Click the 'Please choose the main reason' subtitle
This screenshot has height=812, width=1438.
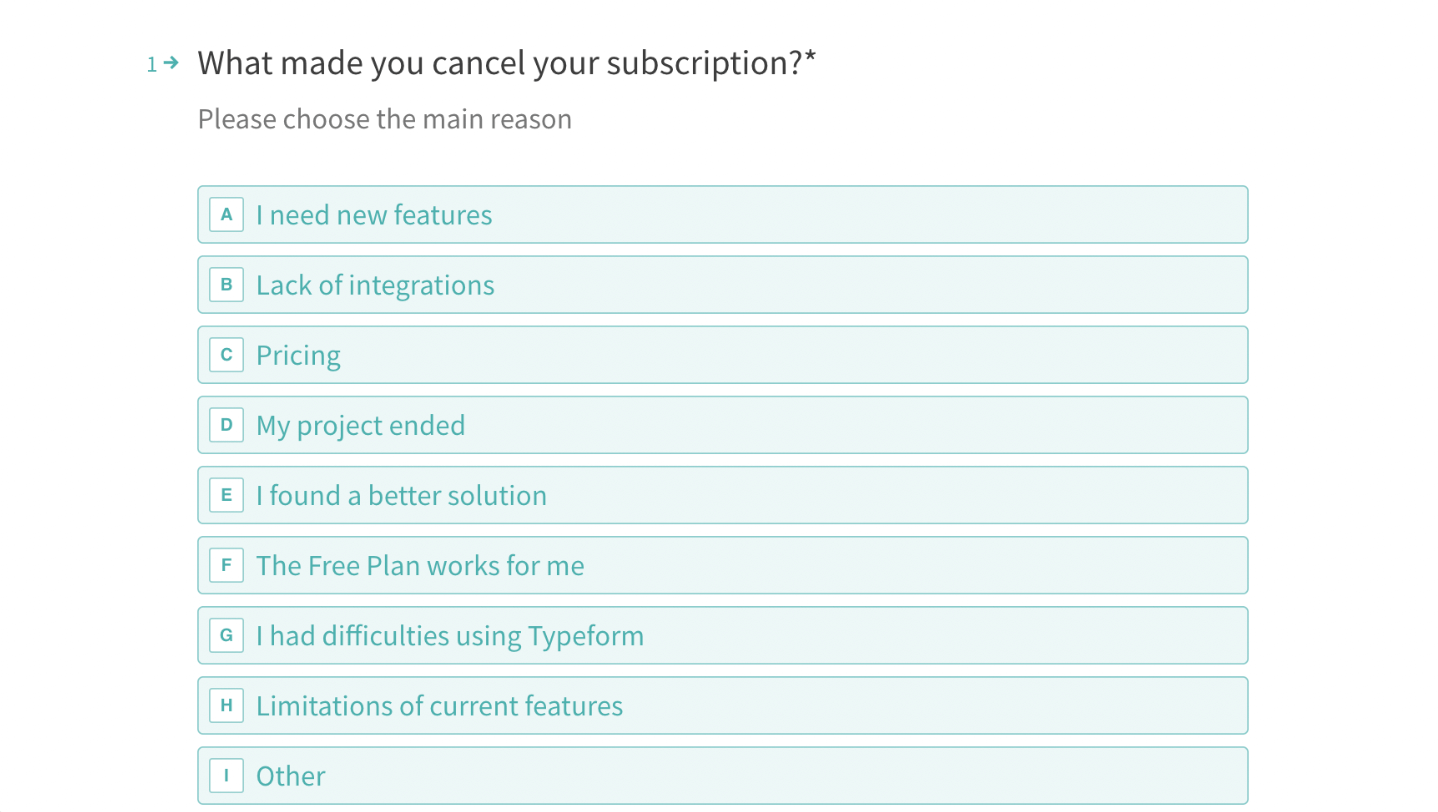(x=384, y=119)
